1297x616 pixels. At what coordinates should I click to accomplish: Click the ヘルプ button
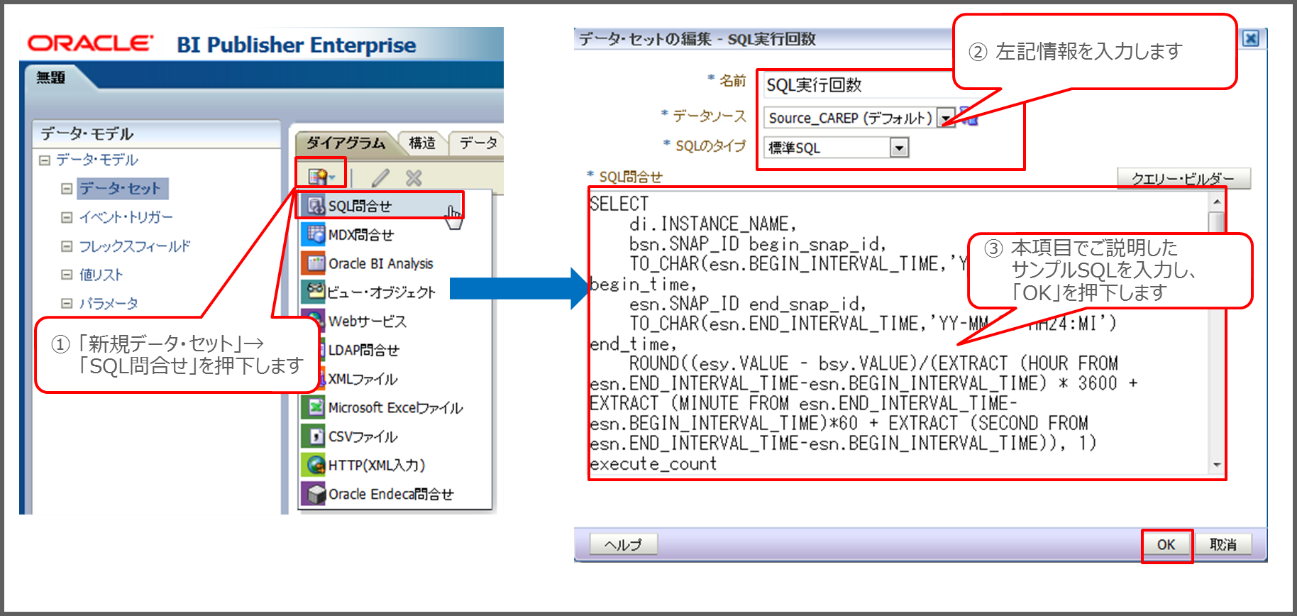click(x=623, y=545)
